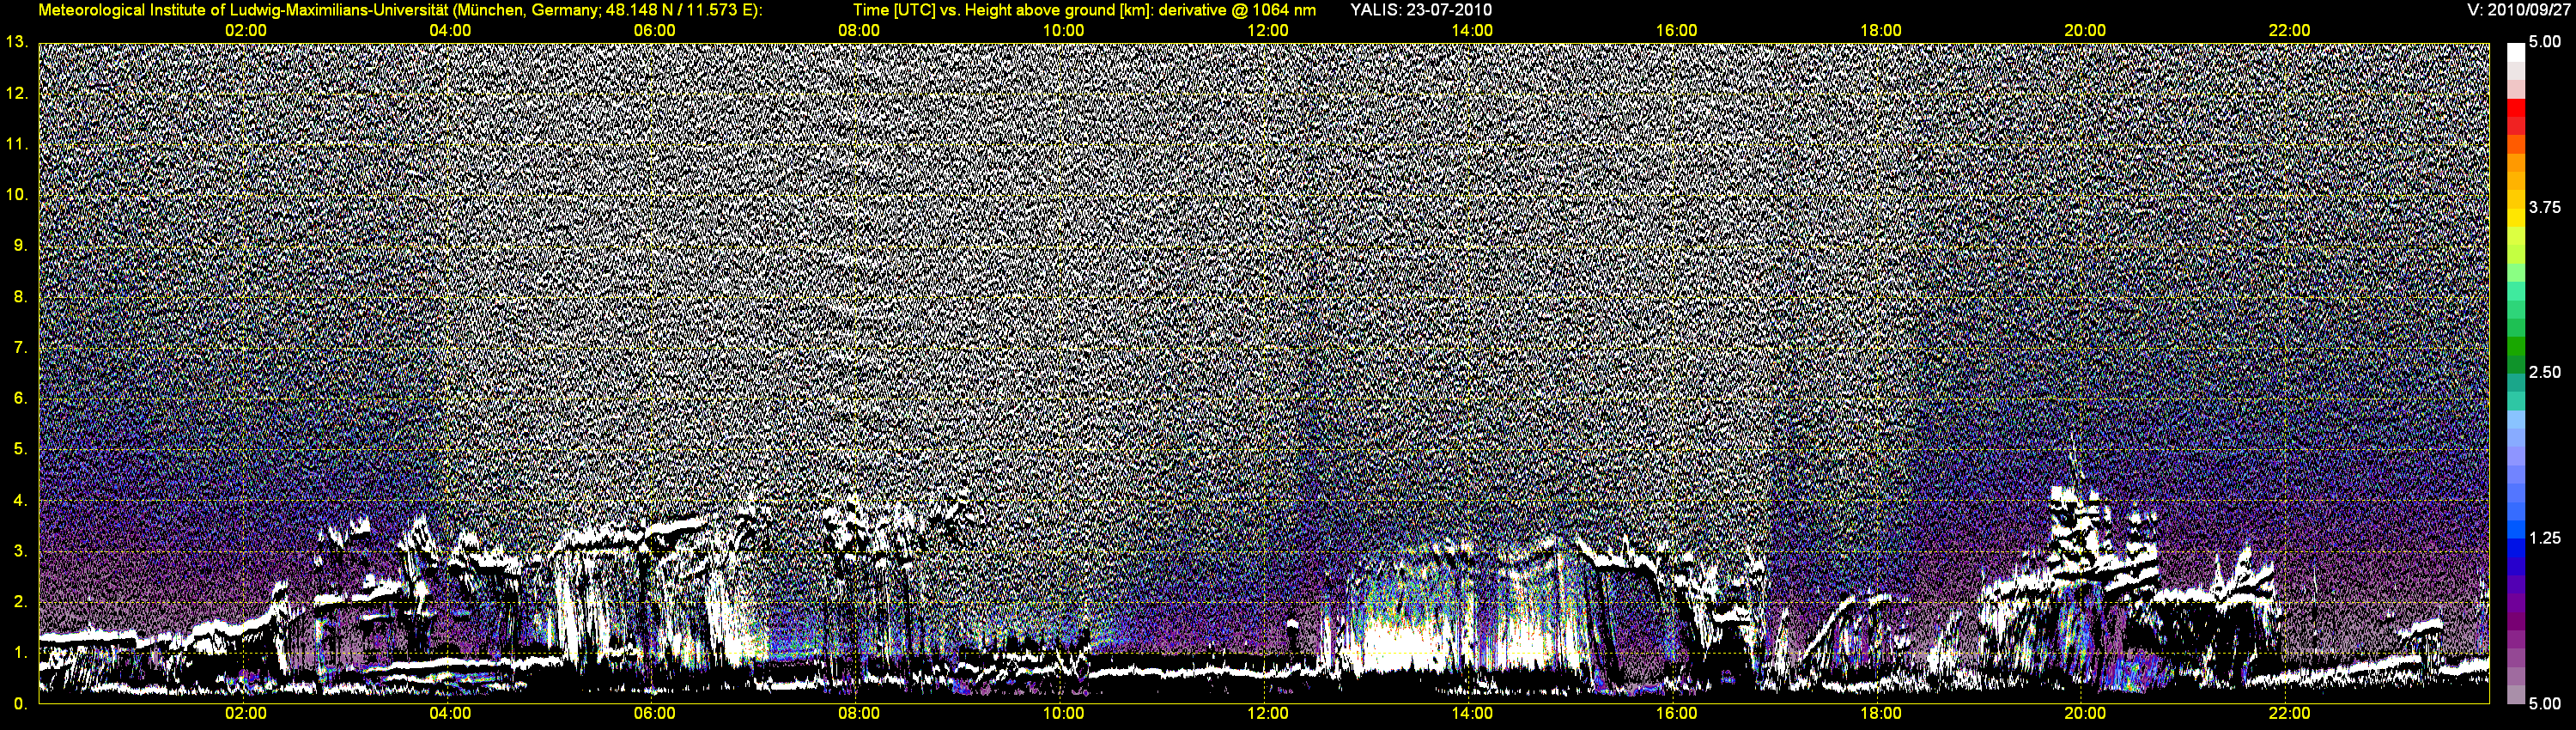Image resolution: width=2576 pixels, height=730 pixels.
Task: Click the 4. height axis label
Action: (21, 500)
